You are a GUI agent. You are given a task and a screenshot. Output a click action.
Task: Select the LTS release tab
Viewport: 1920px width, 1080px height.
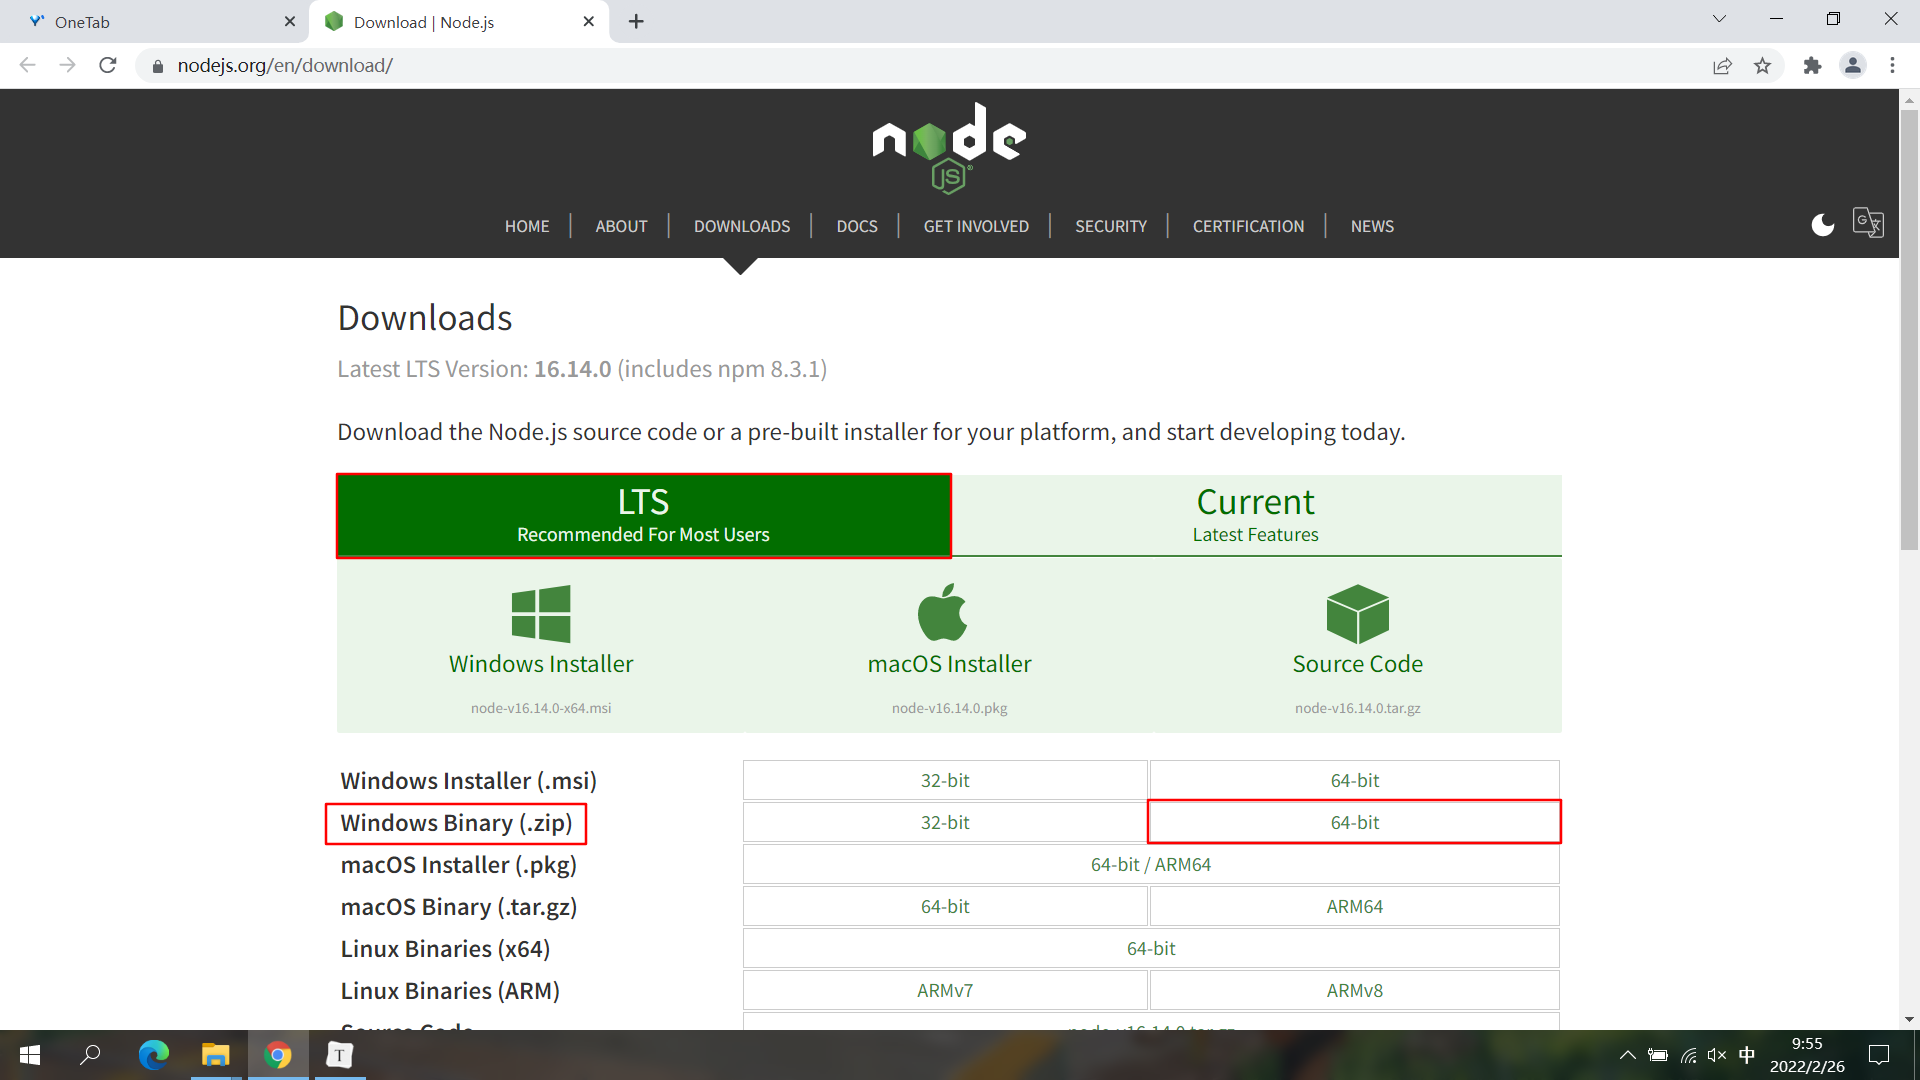click(x=643, y=515)
